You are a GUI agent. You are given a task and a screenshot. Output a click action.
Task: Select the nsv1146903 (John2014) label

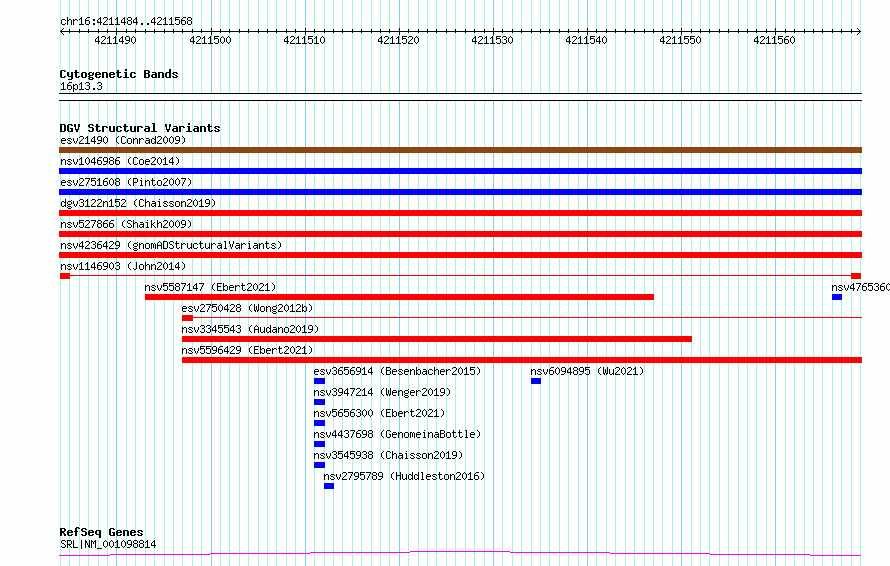[123, 266]
